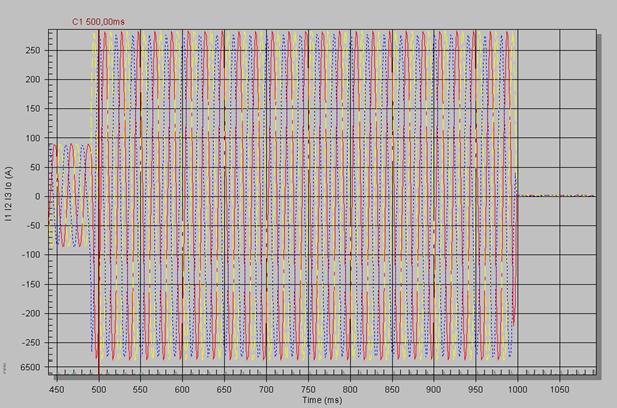
Task: Click the 650 time-axis tick label
Action: [x=224, y=390]
